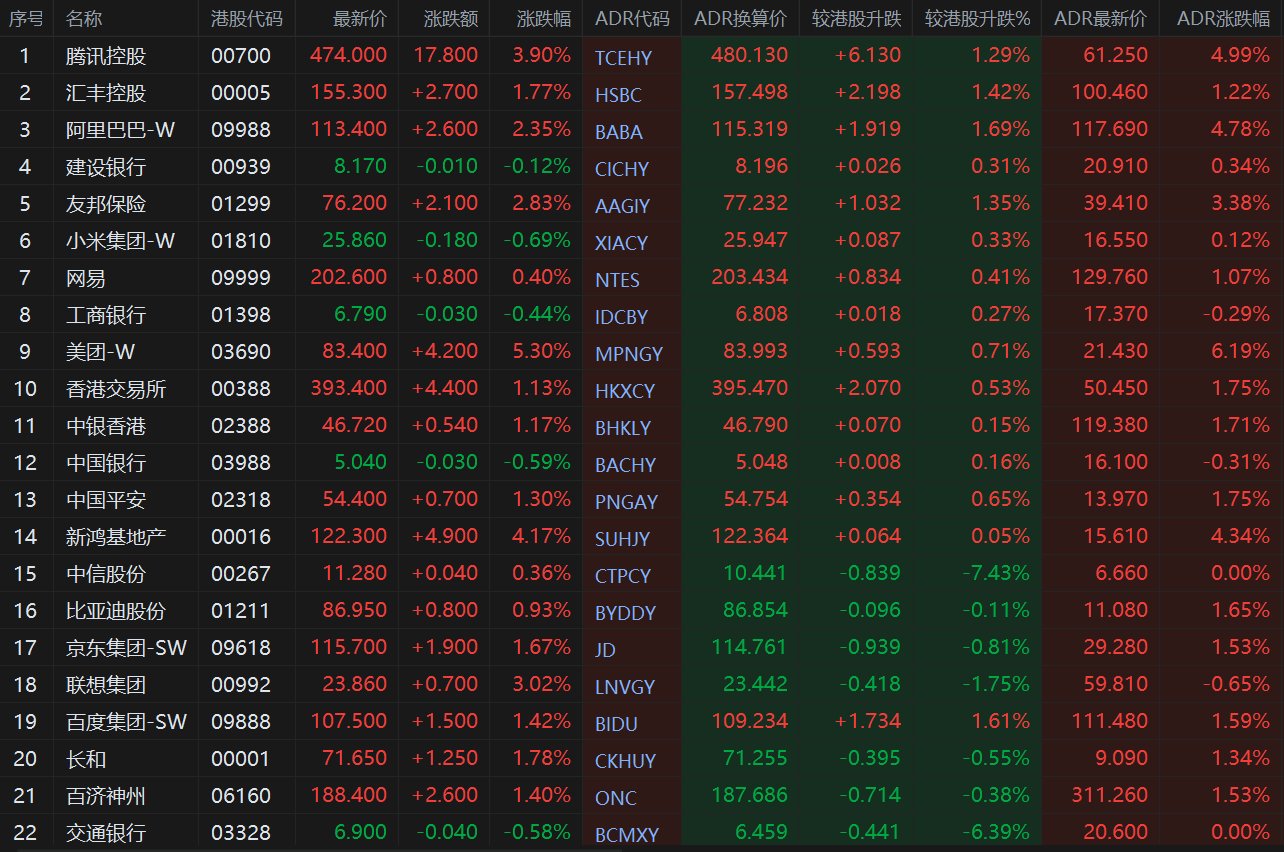Click the BYDDY ADR code
The width and height of the screenshot is (1284, 852).
625,613
